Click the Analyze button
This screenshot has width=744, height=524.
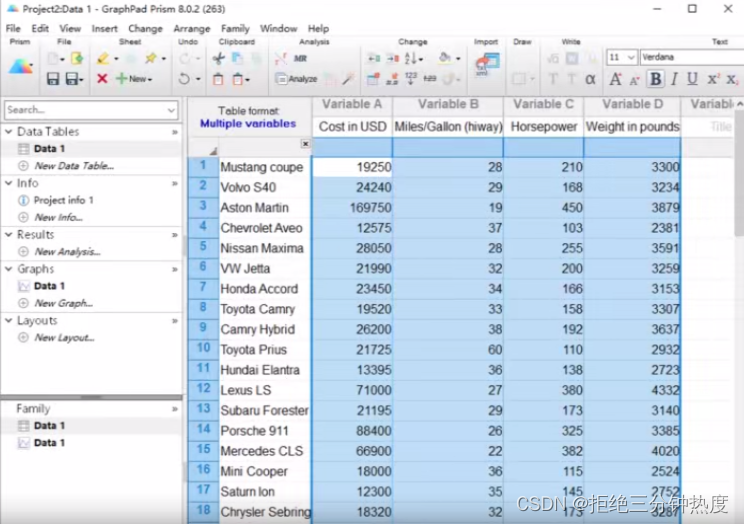tap(297, 79)
